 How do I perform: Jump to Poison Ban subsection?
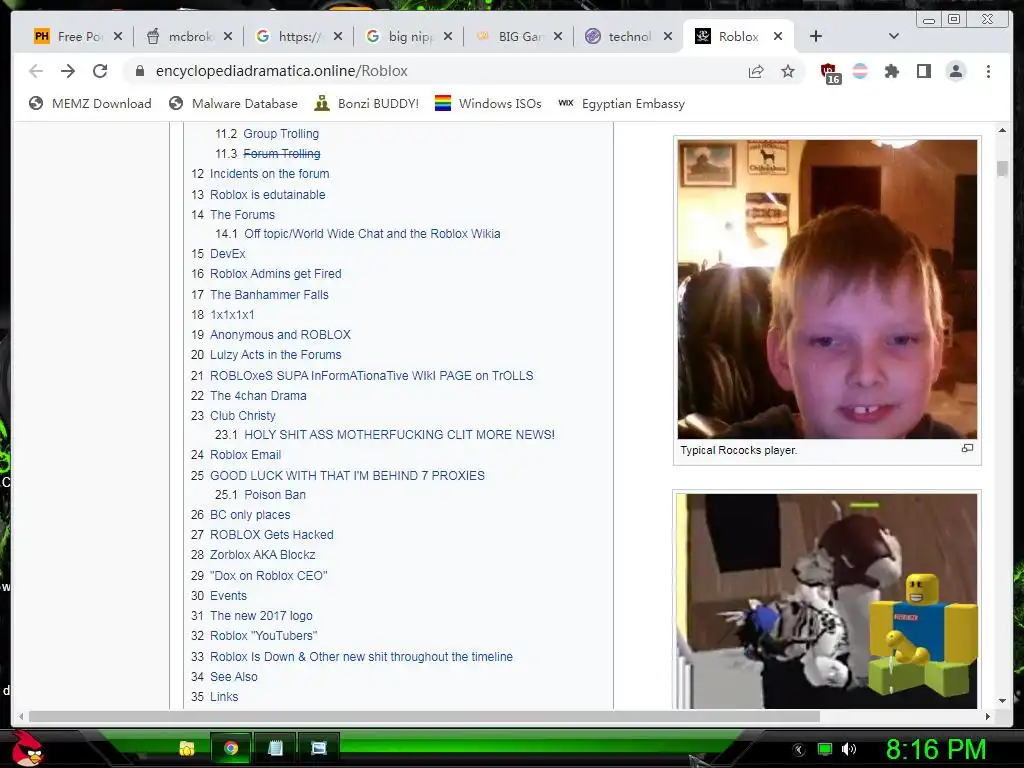[275, 494]
